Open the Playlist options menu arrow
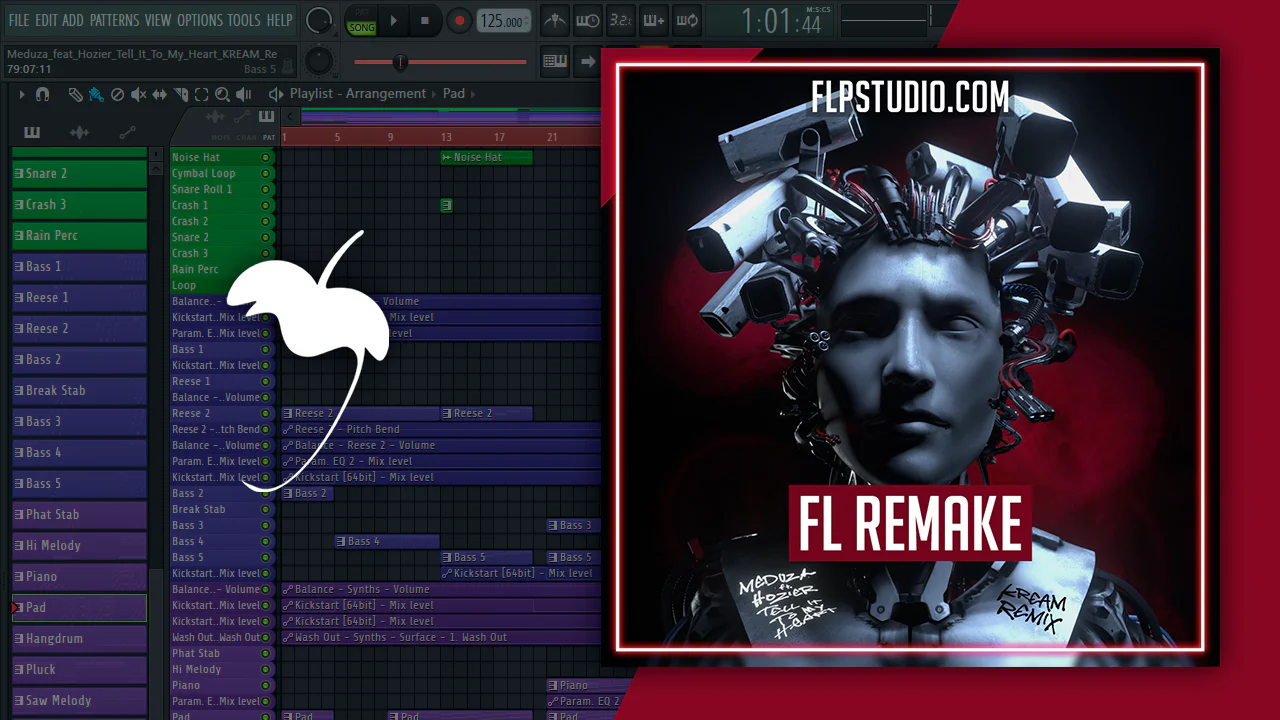The width and height of the screenshot is (1280, 720). pos(22,94)
